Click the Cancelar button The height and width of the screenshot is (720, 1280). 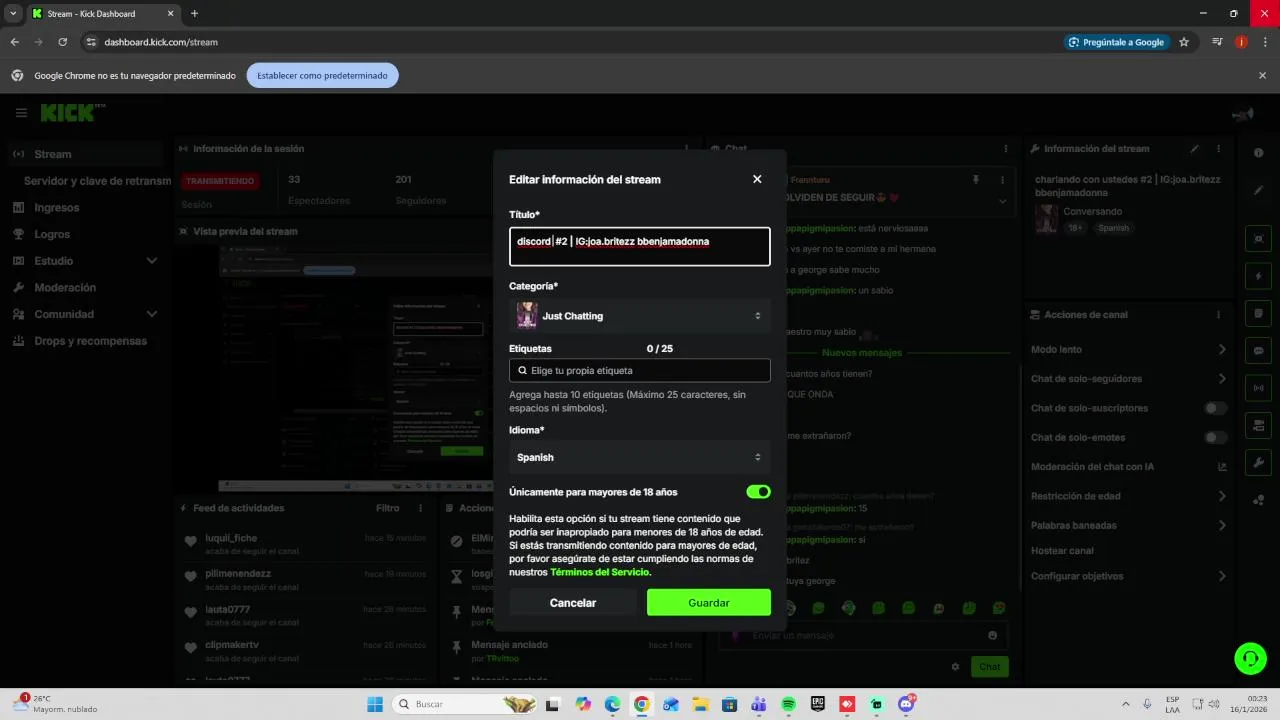tap(573, 602)
